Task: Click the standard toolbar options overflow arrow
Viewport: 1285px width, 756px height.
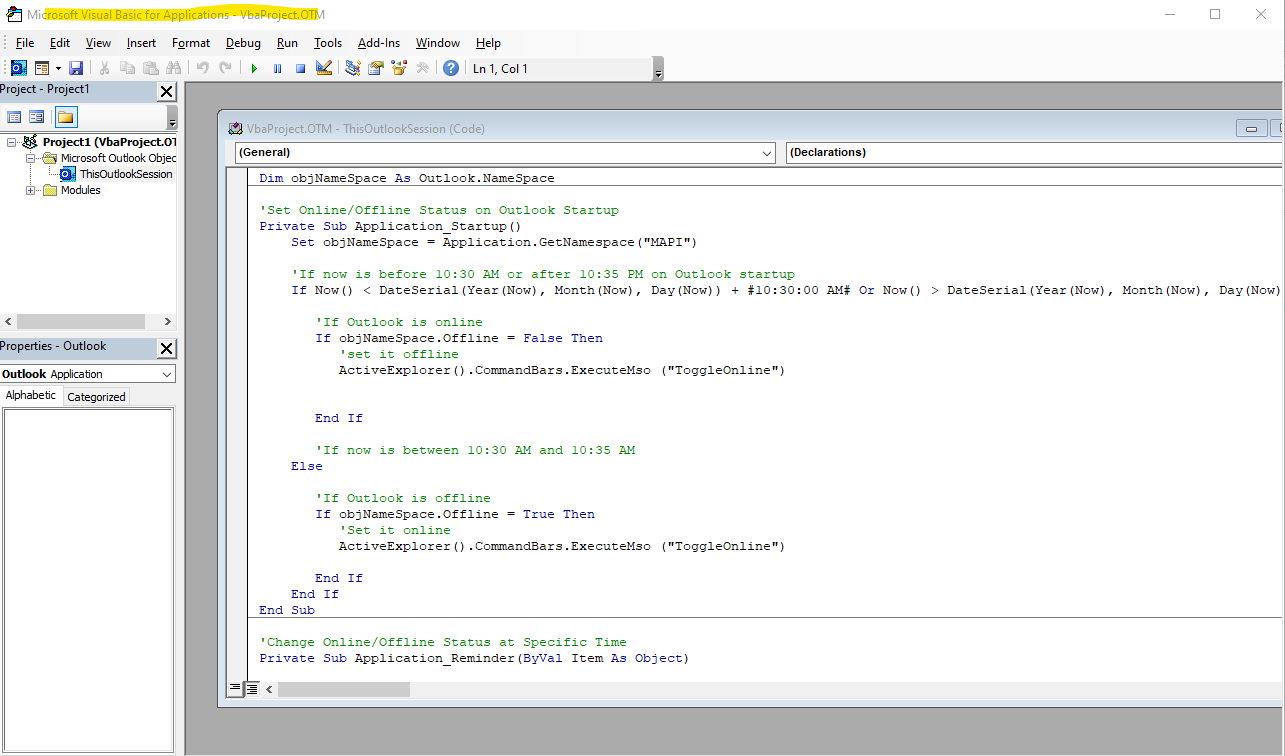Action: (658, 69)
